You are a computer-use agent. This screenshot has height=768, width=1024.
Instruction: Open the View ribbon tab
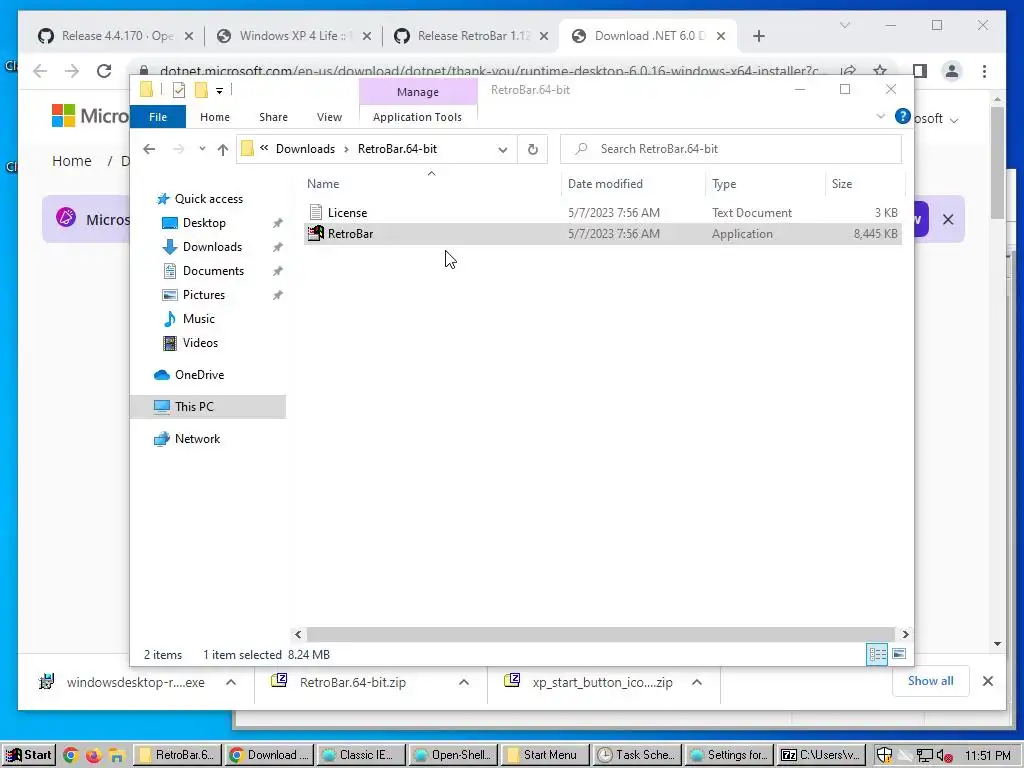point(329,117)
